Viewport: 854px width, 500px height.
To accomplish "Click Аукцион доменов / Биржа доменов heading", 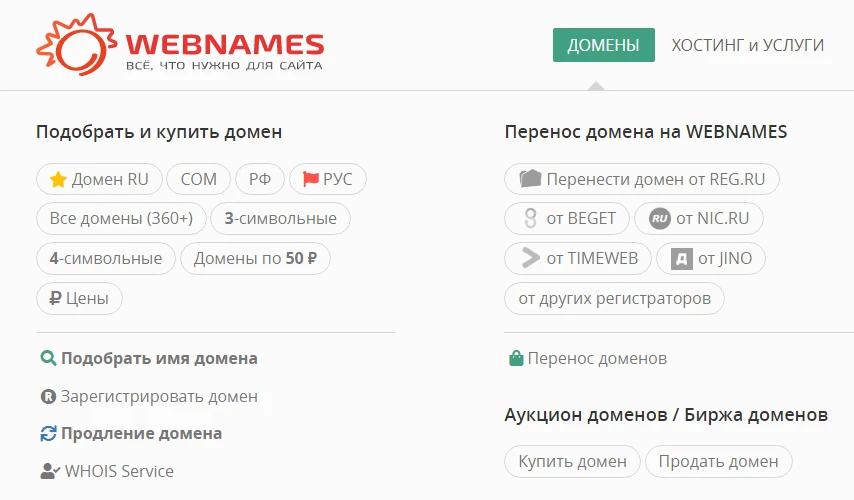I will [666, 415].
